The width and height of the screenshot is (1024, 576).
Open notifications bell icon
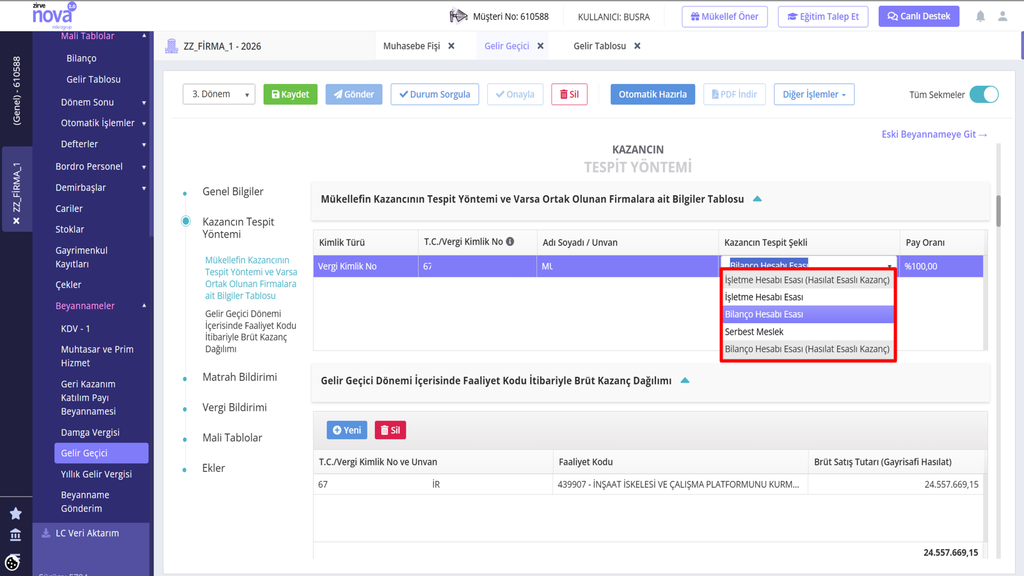980,16
